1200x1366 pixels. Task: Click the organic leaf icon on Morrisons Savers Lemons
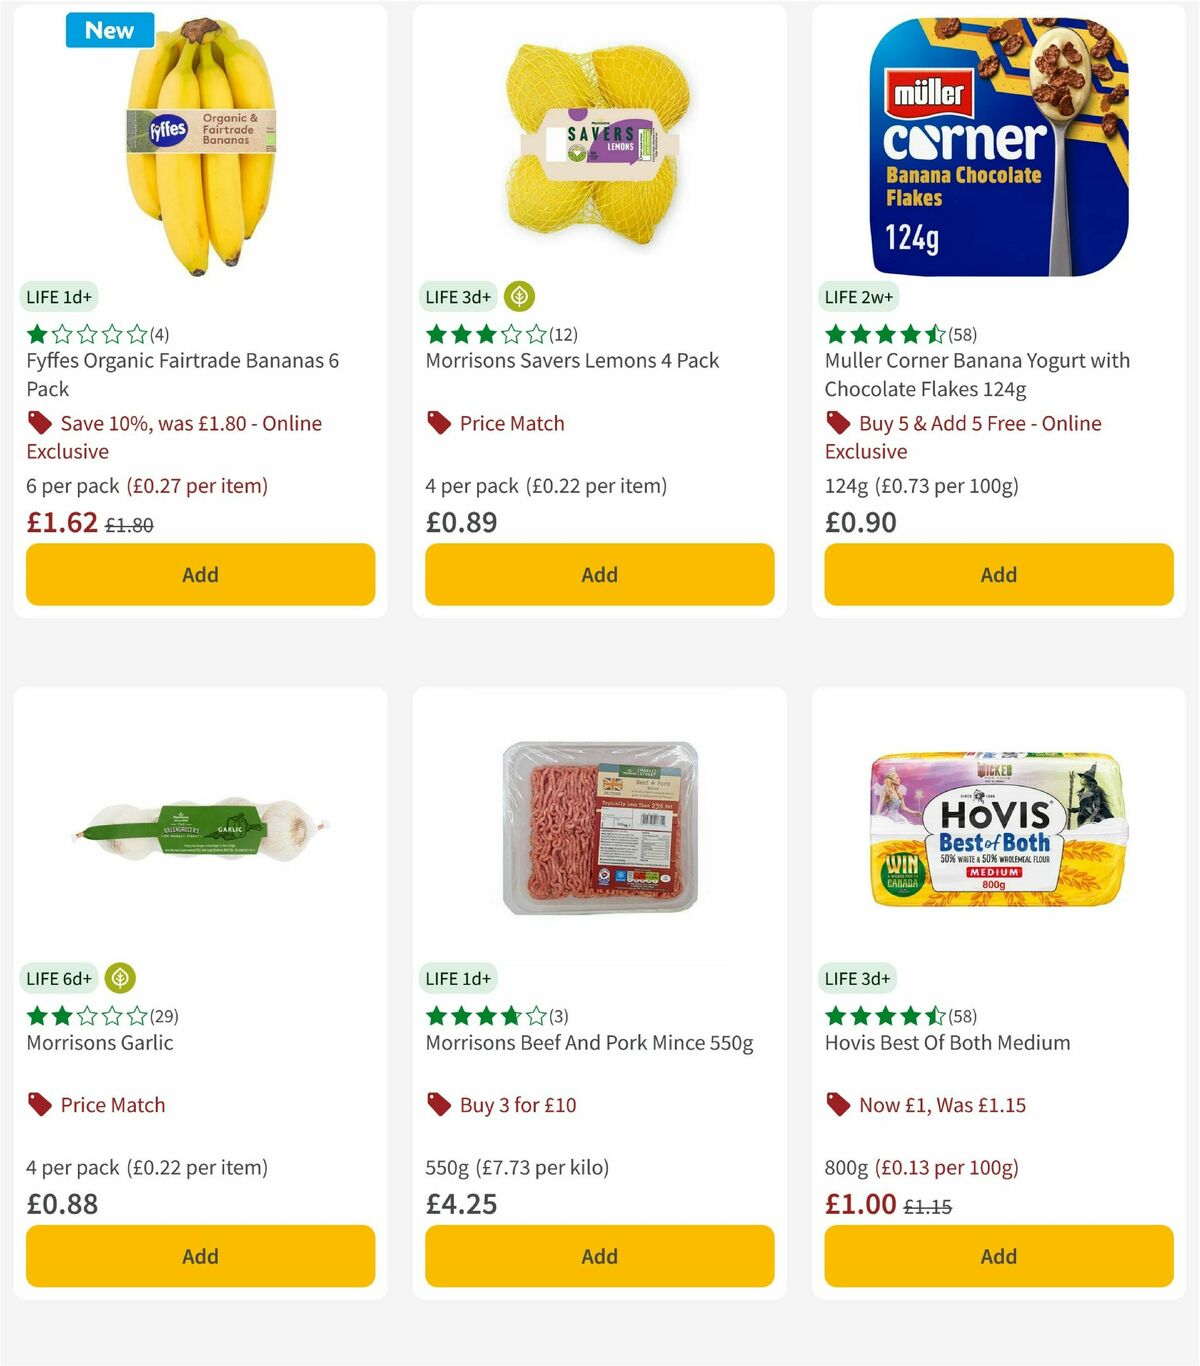click(519, 296)
